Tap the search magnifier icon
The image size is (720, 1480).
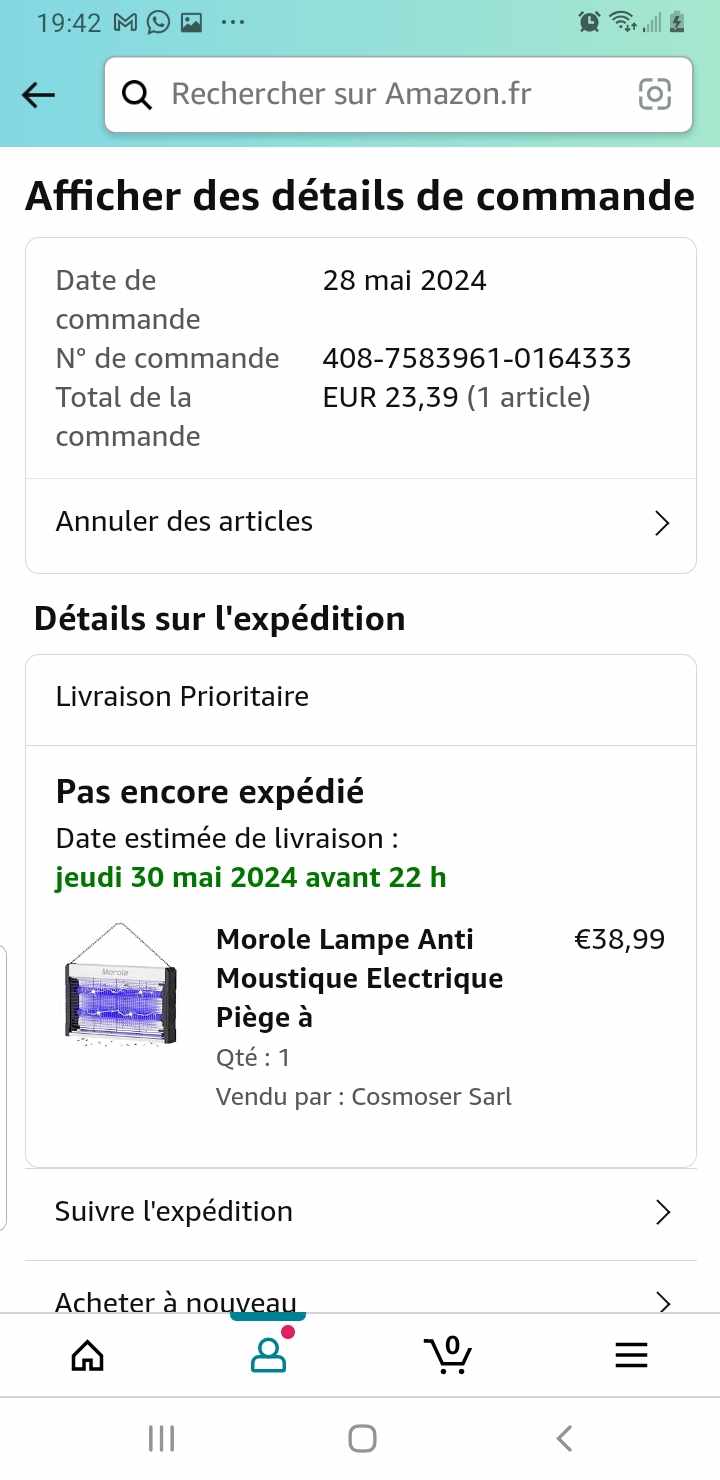(x=137, y=95)
